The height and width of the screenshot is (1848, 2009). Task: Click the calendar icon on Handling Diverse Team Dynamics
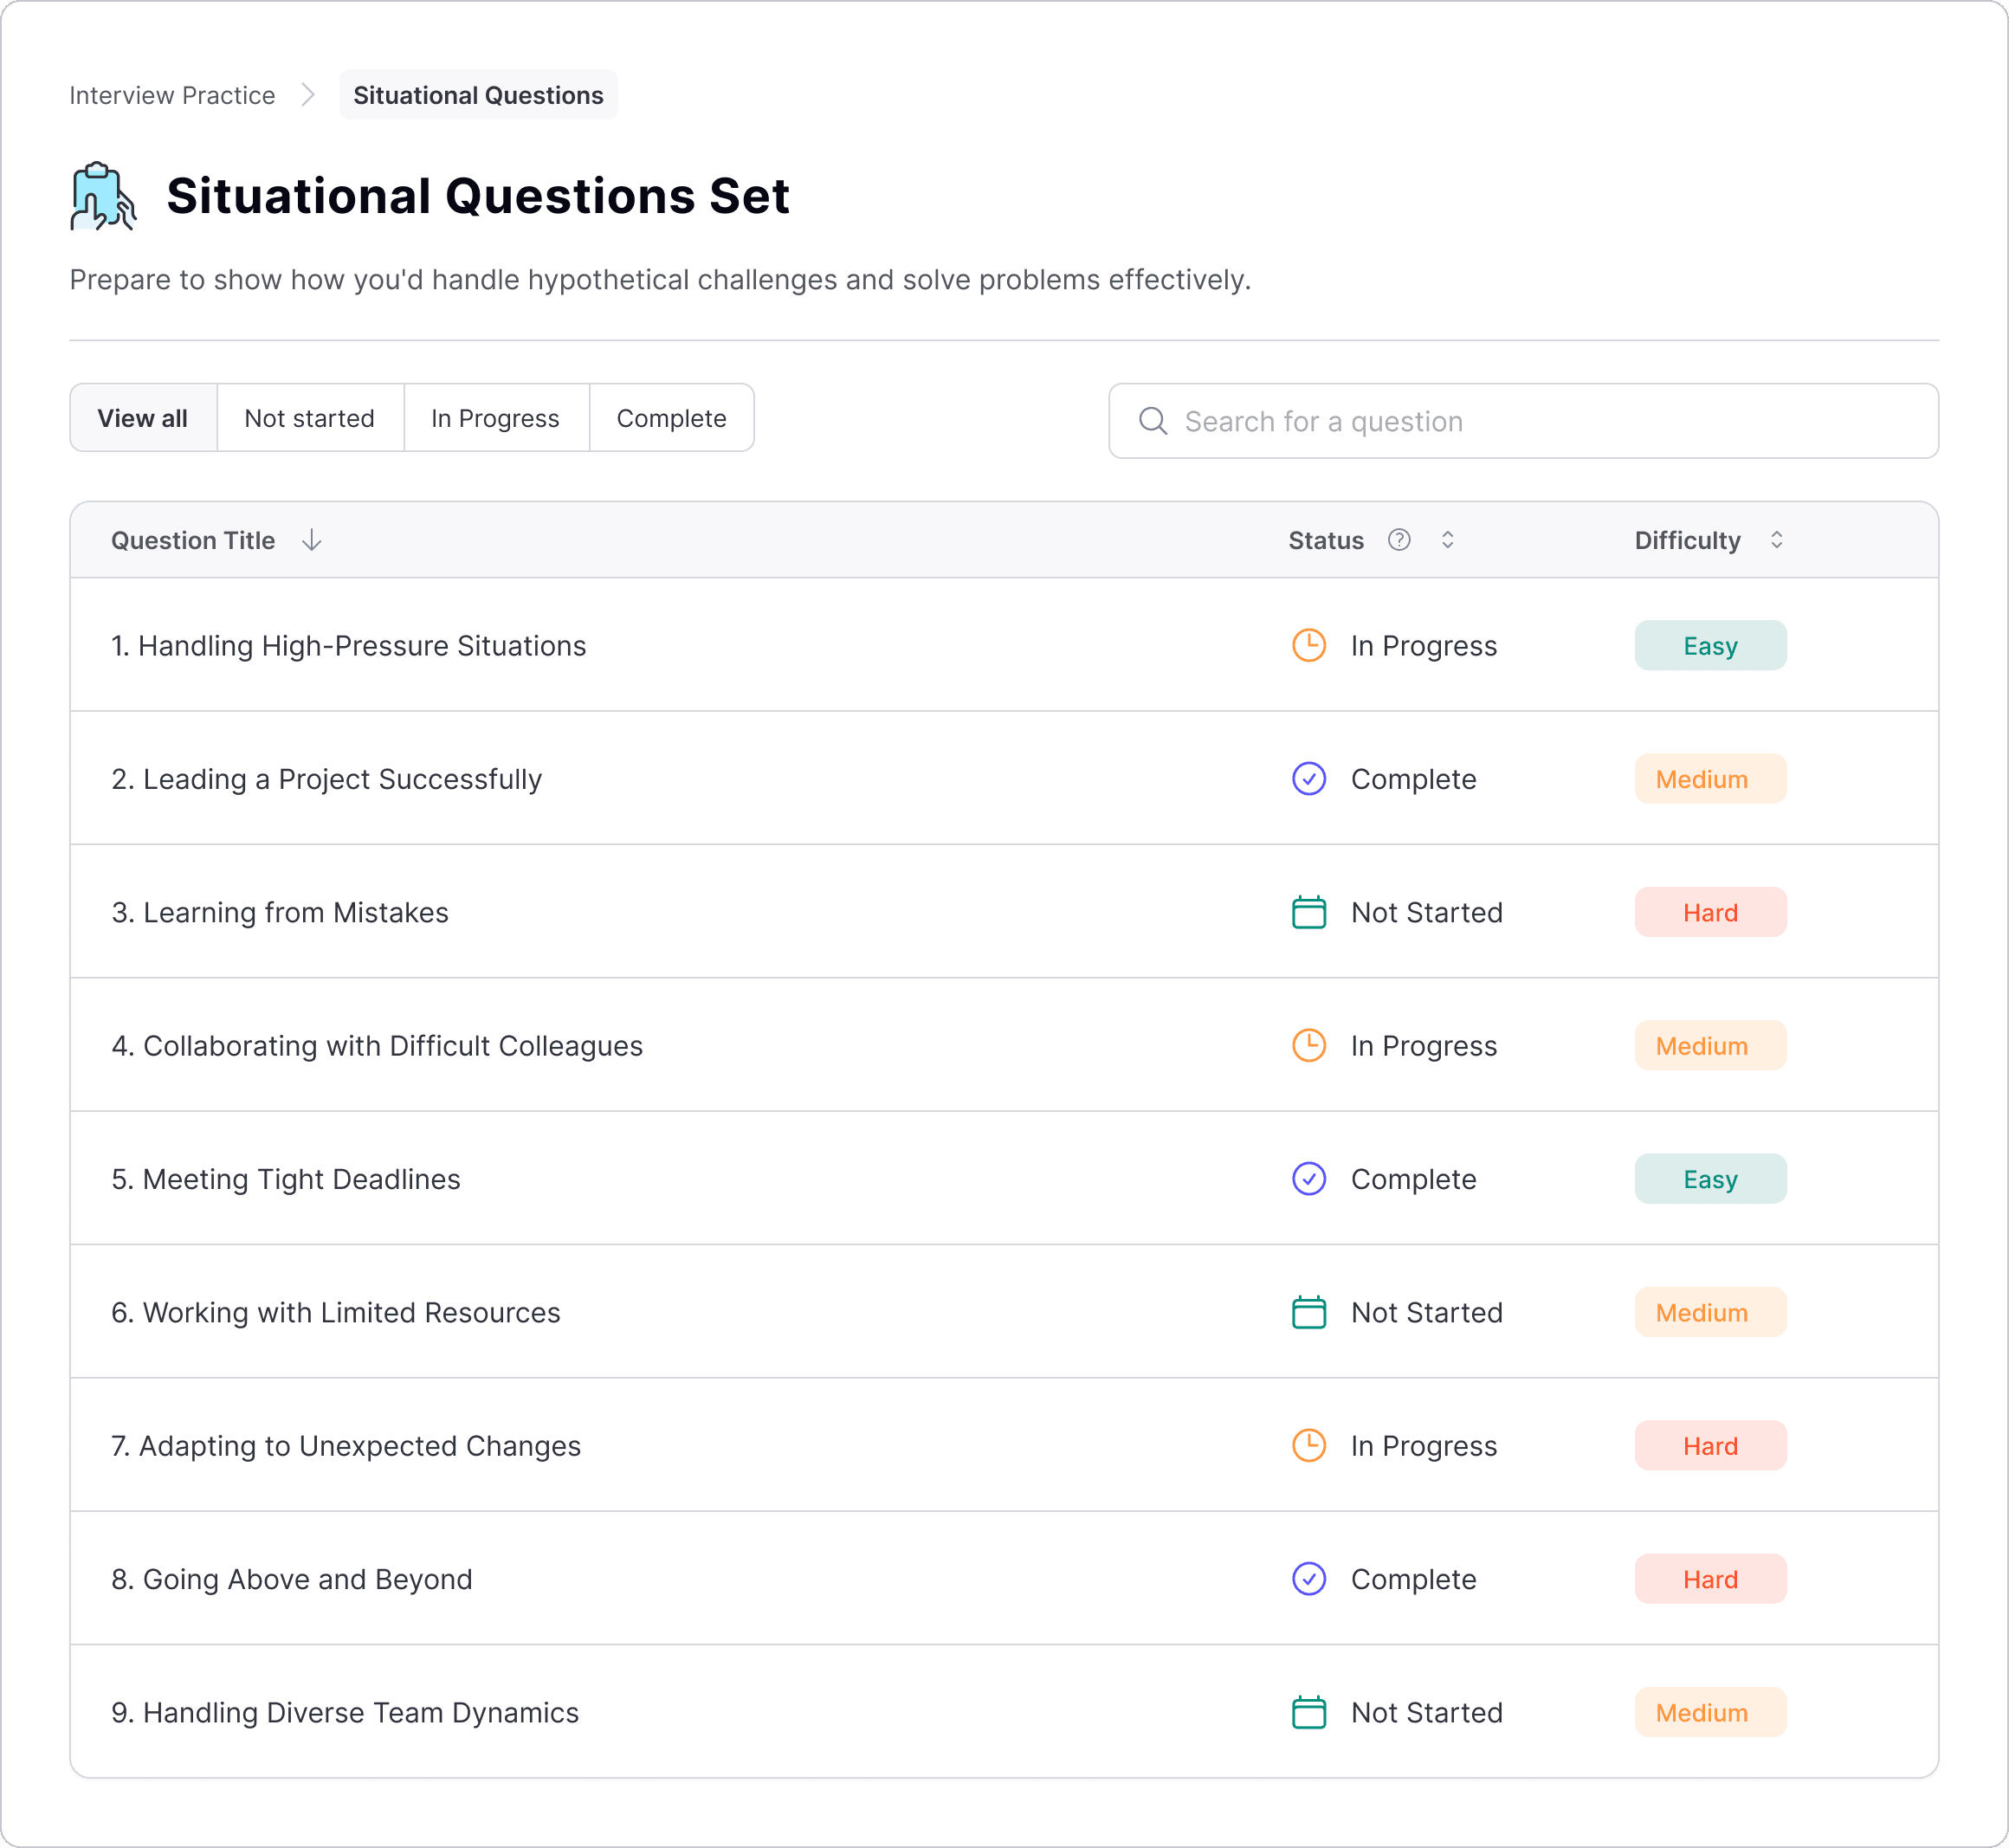click(x=1308, y=1712)
